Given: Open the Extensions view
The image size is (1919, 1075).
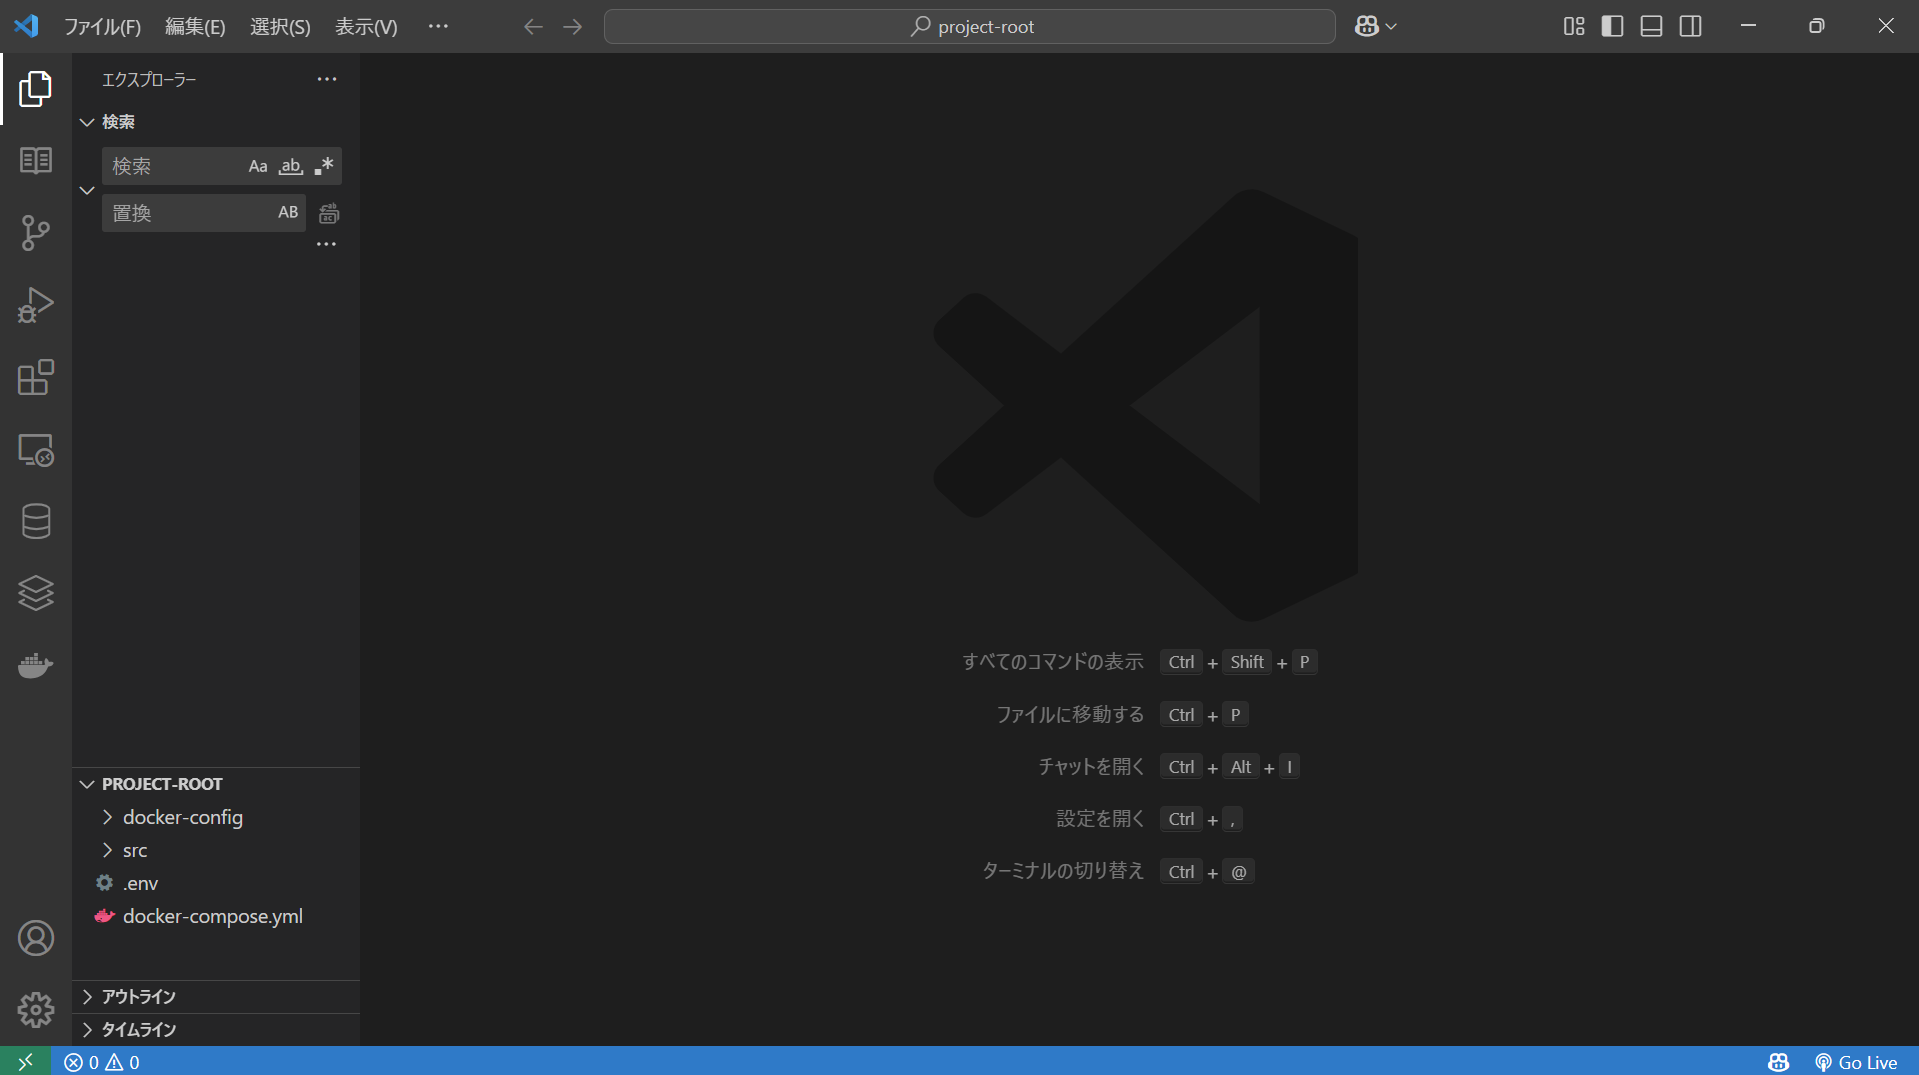Looking at the screenshot, I should point(36,377).
